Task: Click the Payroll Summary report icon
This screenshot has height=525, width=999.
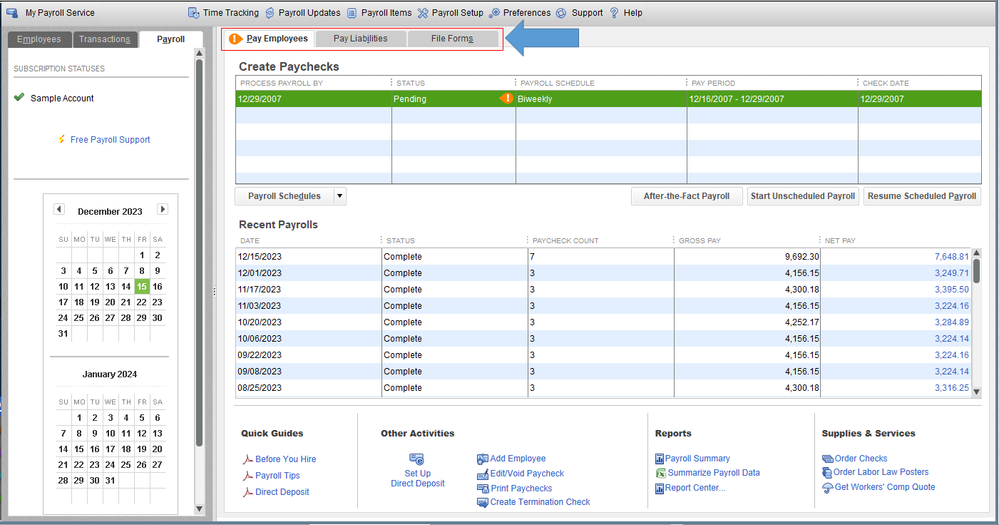Action: point(660,459)
